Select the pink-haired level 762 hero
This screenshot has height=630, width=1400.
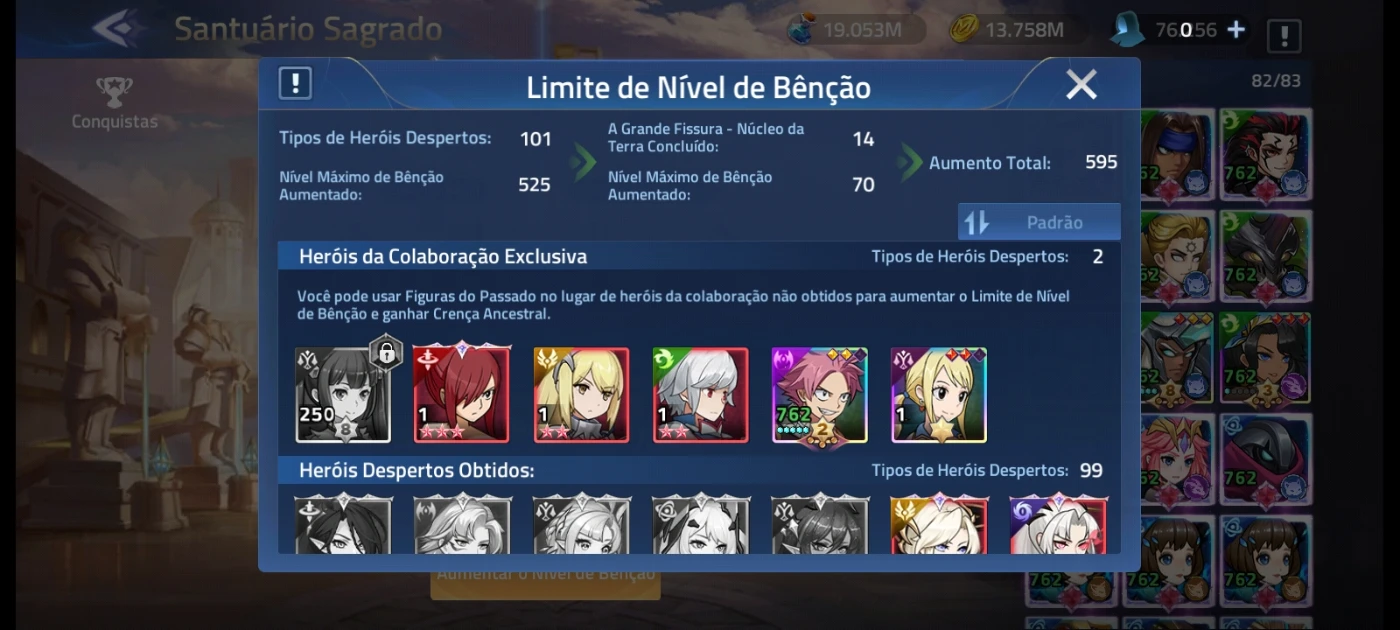(x=819, y=395)
